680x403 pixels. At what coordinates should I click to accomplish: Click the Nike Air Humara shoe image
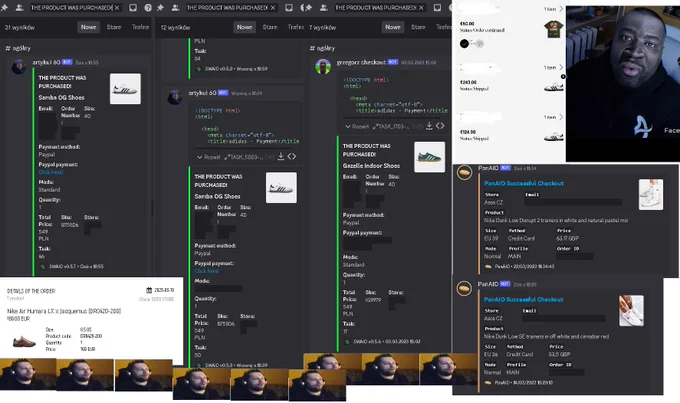(24, 341)
